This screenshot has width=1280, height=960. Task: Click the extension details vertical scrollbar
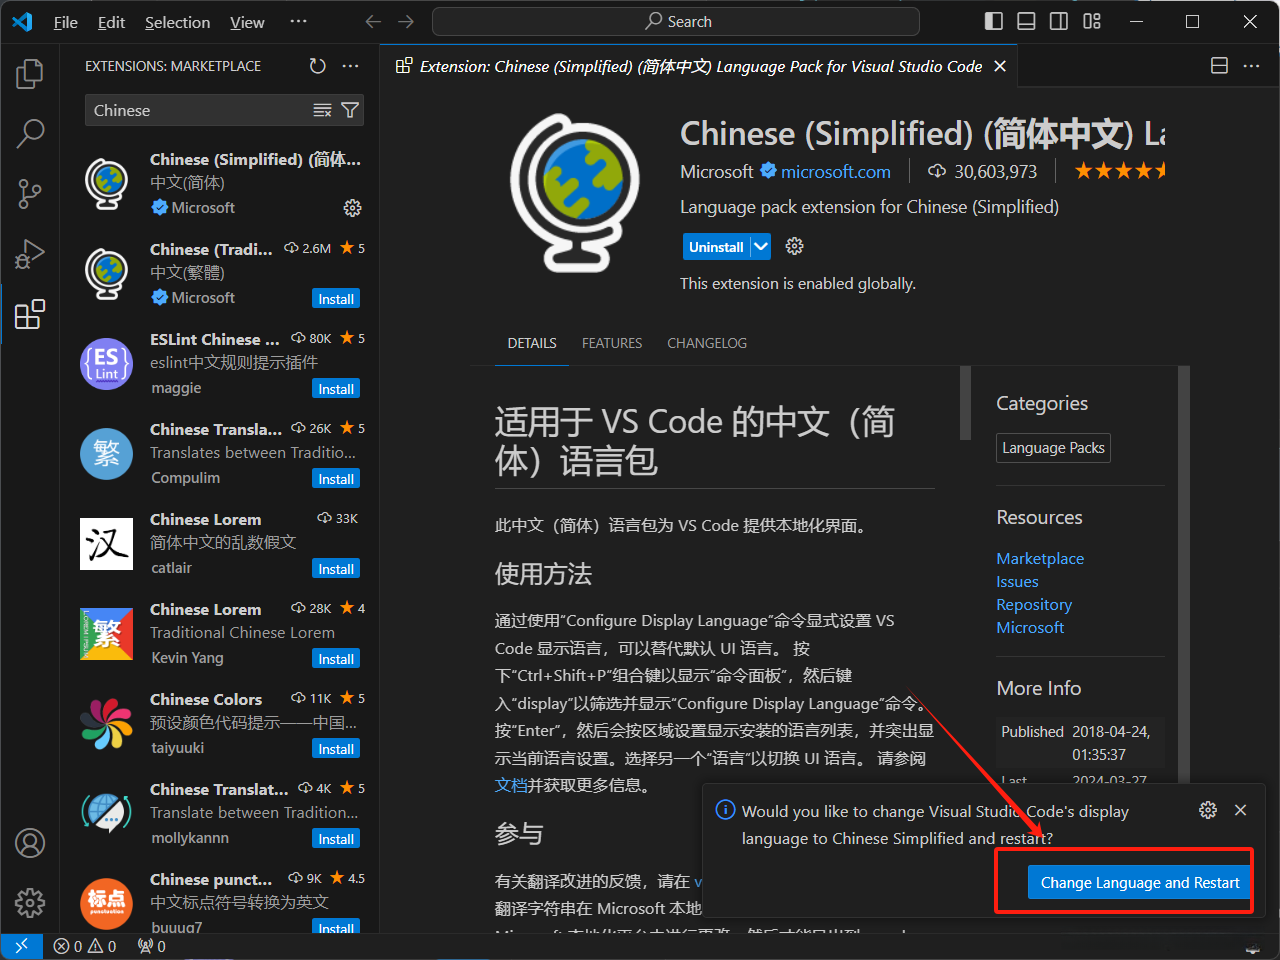click(x=965, y=403)
